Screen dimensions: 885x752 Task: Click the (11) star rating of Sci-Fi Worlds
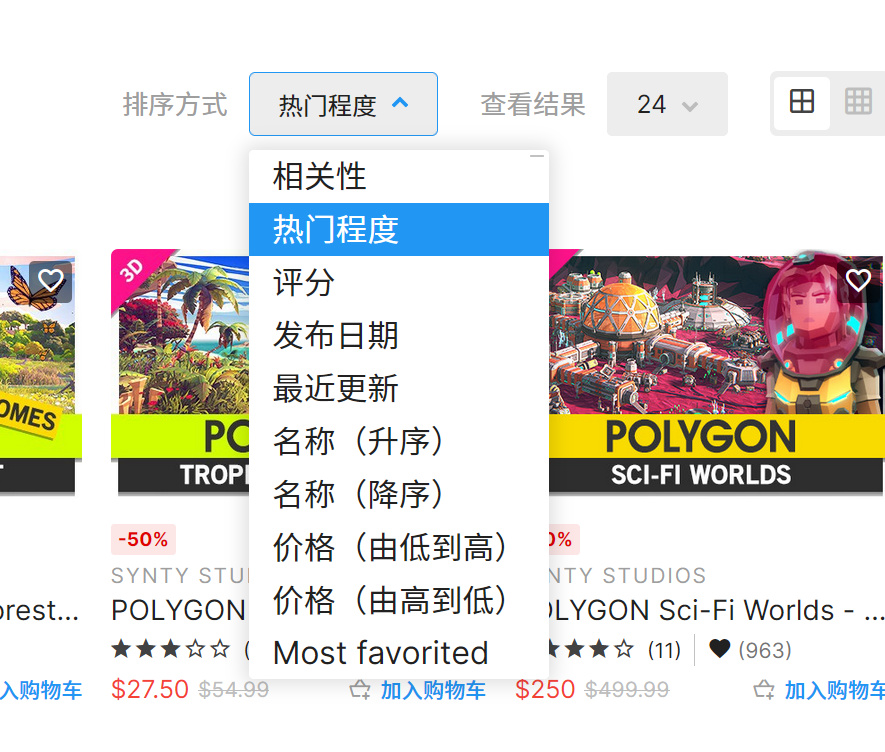point(614,650)
